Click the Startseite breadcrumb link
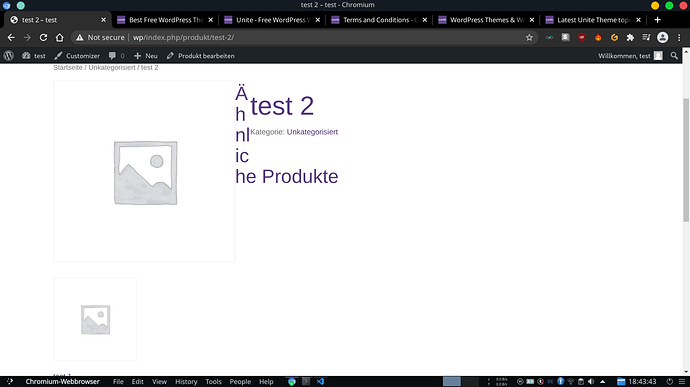The image size is (690, 387). tap(68, 67)
